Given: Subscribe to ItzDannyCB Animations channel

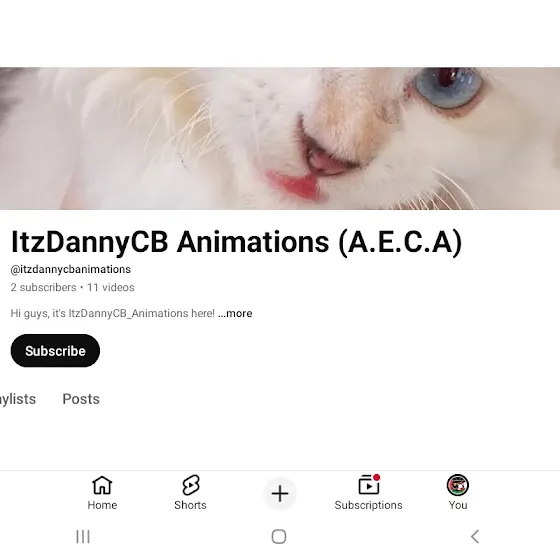Looking at the screenshot, I should click(55, 351).
